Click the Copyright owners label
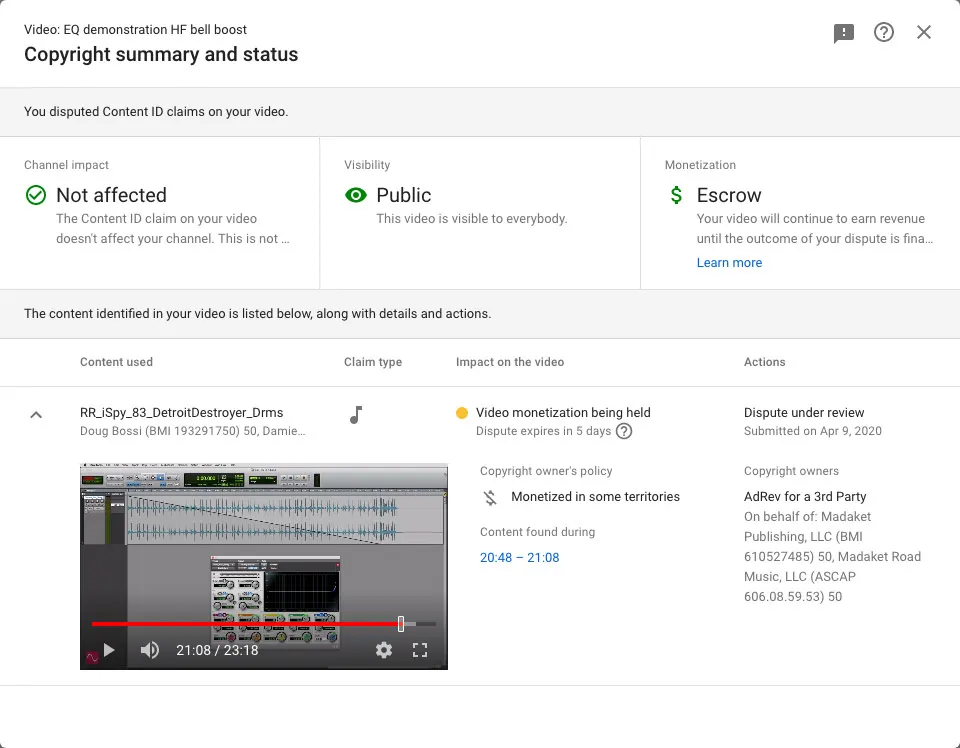The width and height of the screenshot is (960, 748). pos(791,471)
